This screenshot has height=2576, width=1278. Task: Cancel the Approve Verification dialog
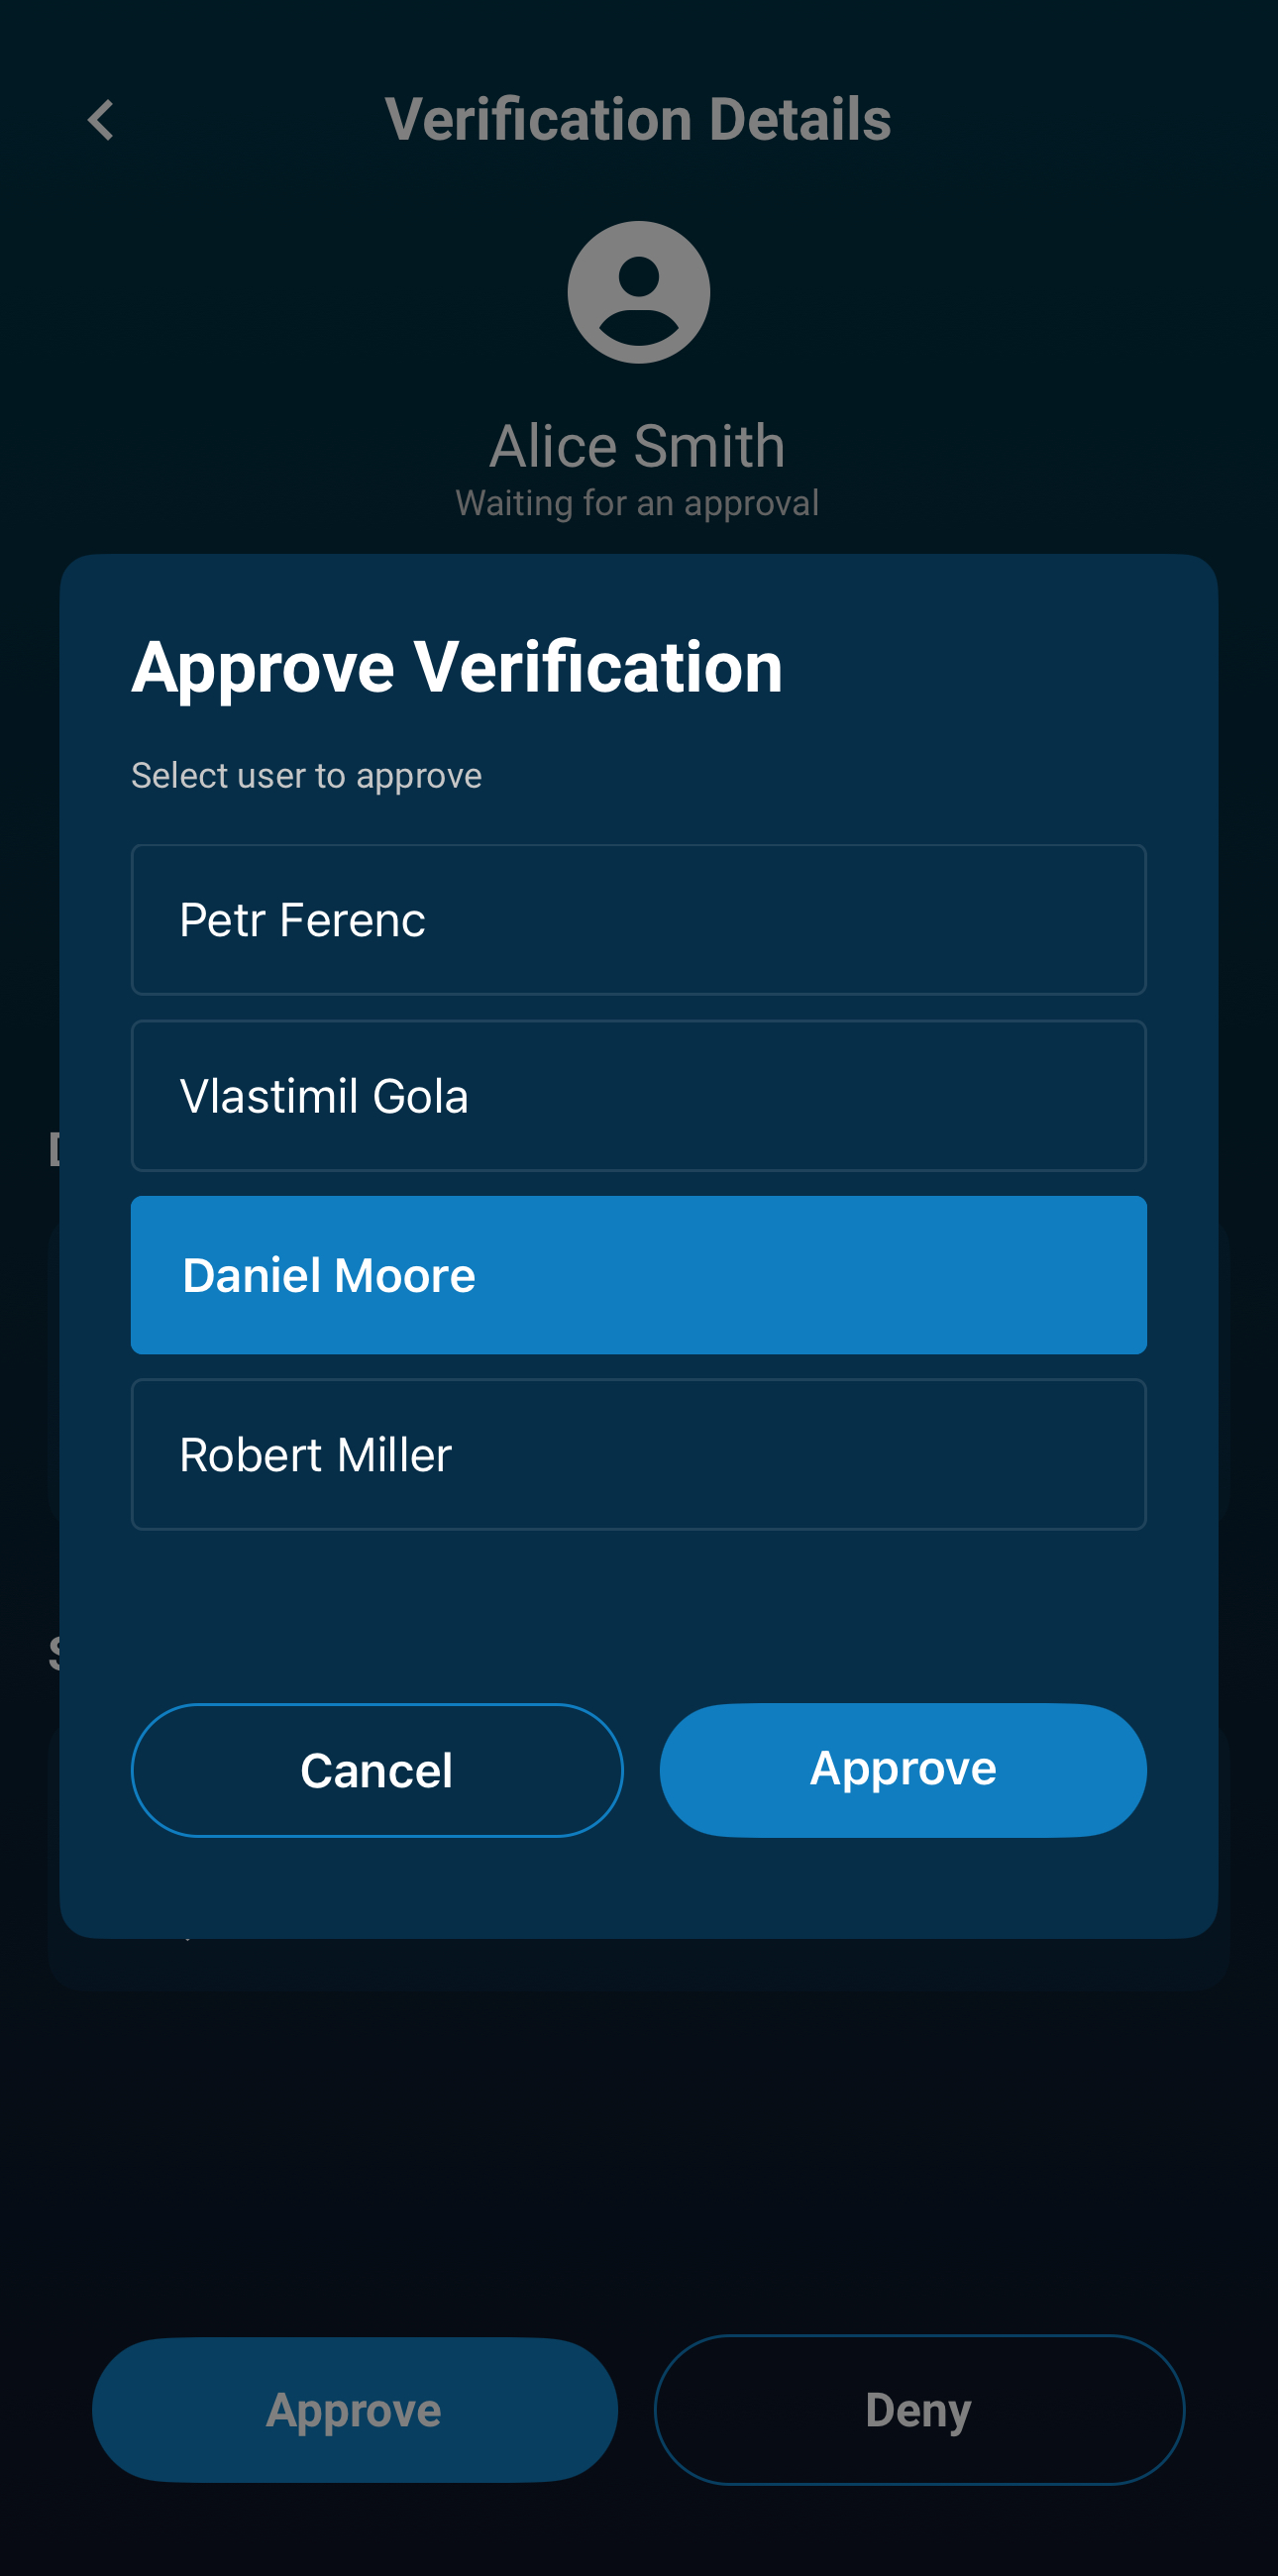tap(377, 1770)
